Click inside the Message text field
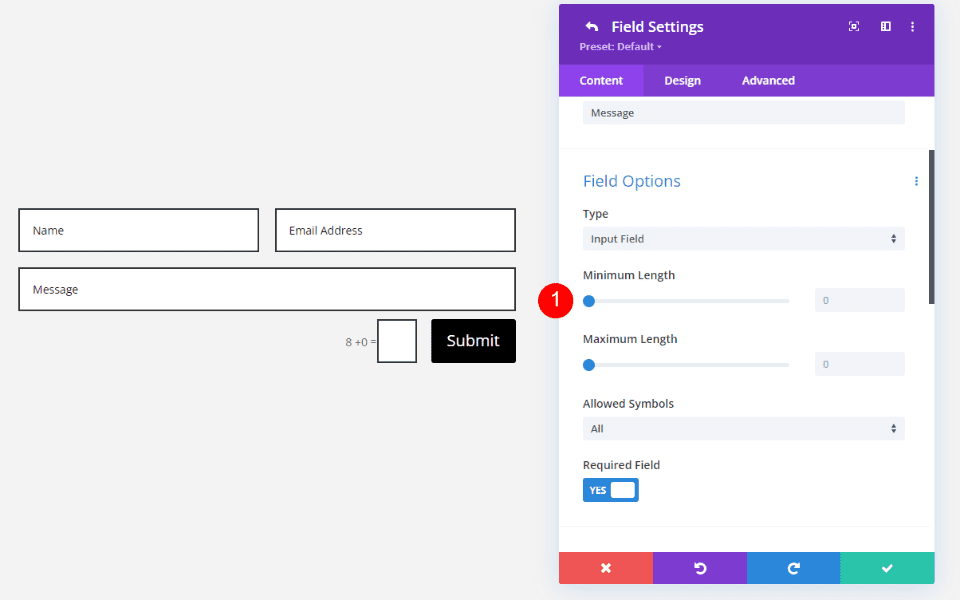 (x=267, y=289)
